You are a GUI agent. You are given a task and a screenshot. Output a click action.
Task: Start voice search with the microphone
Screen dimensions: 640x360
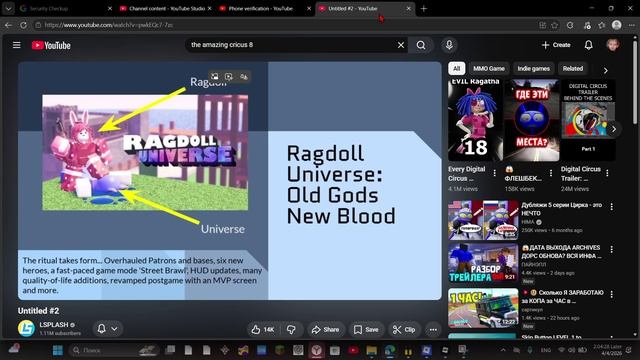[449, 45]
